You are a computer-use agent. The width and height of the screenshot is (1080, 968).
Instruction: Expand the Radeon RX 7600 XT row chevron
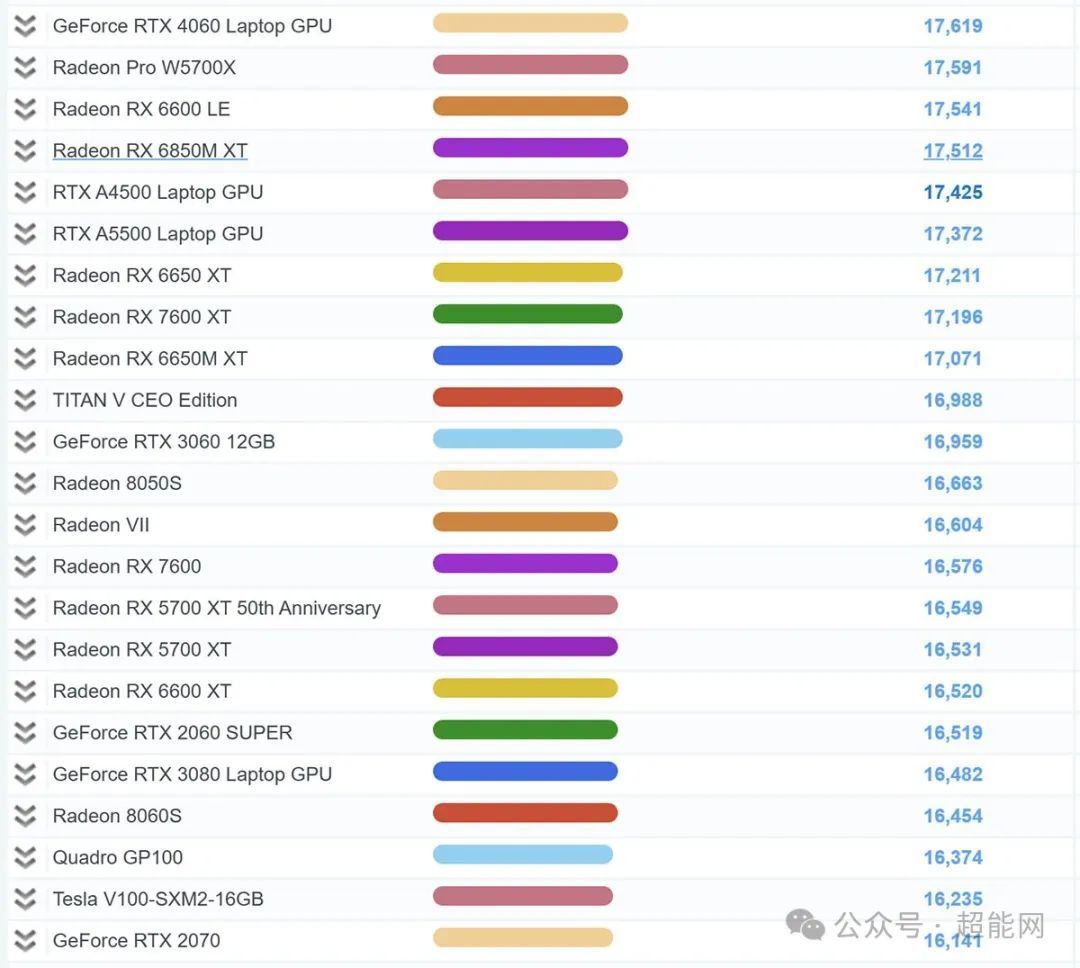tap(25, 317)
